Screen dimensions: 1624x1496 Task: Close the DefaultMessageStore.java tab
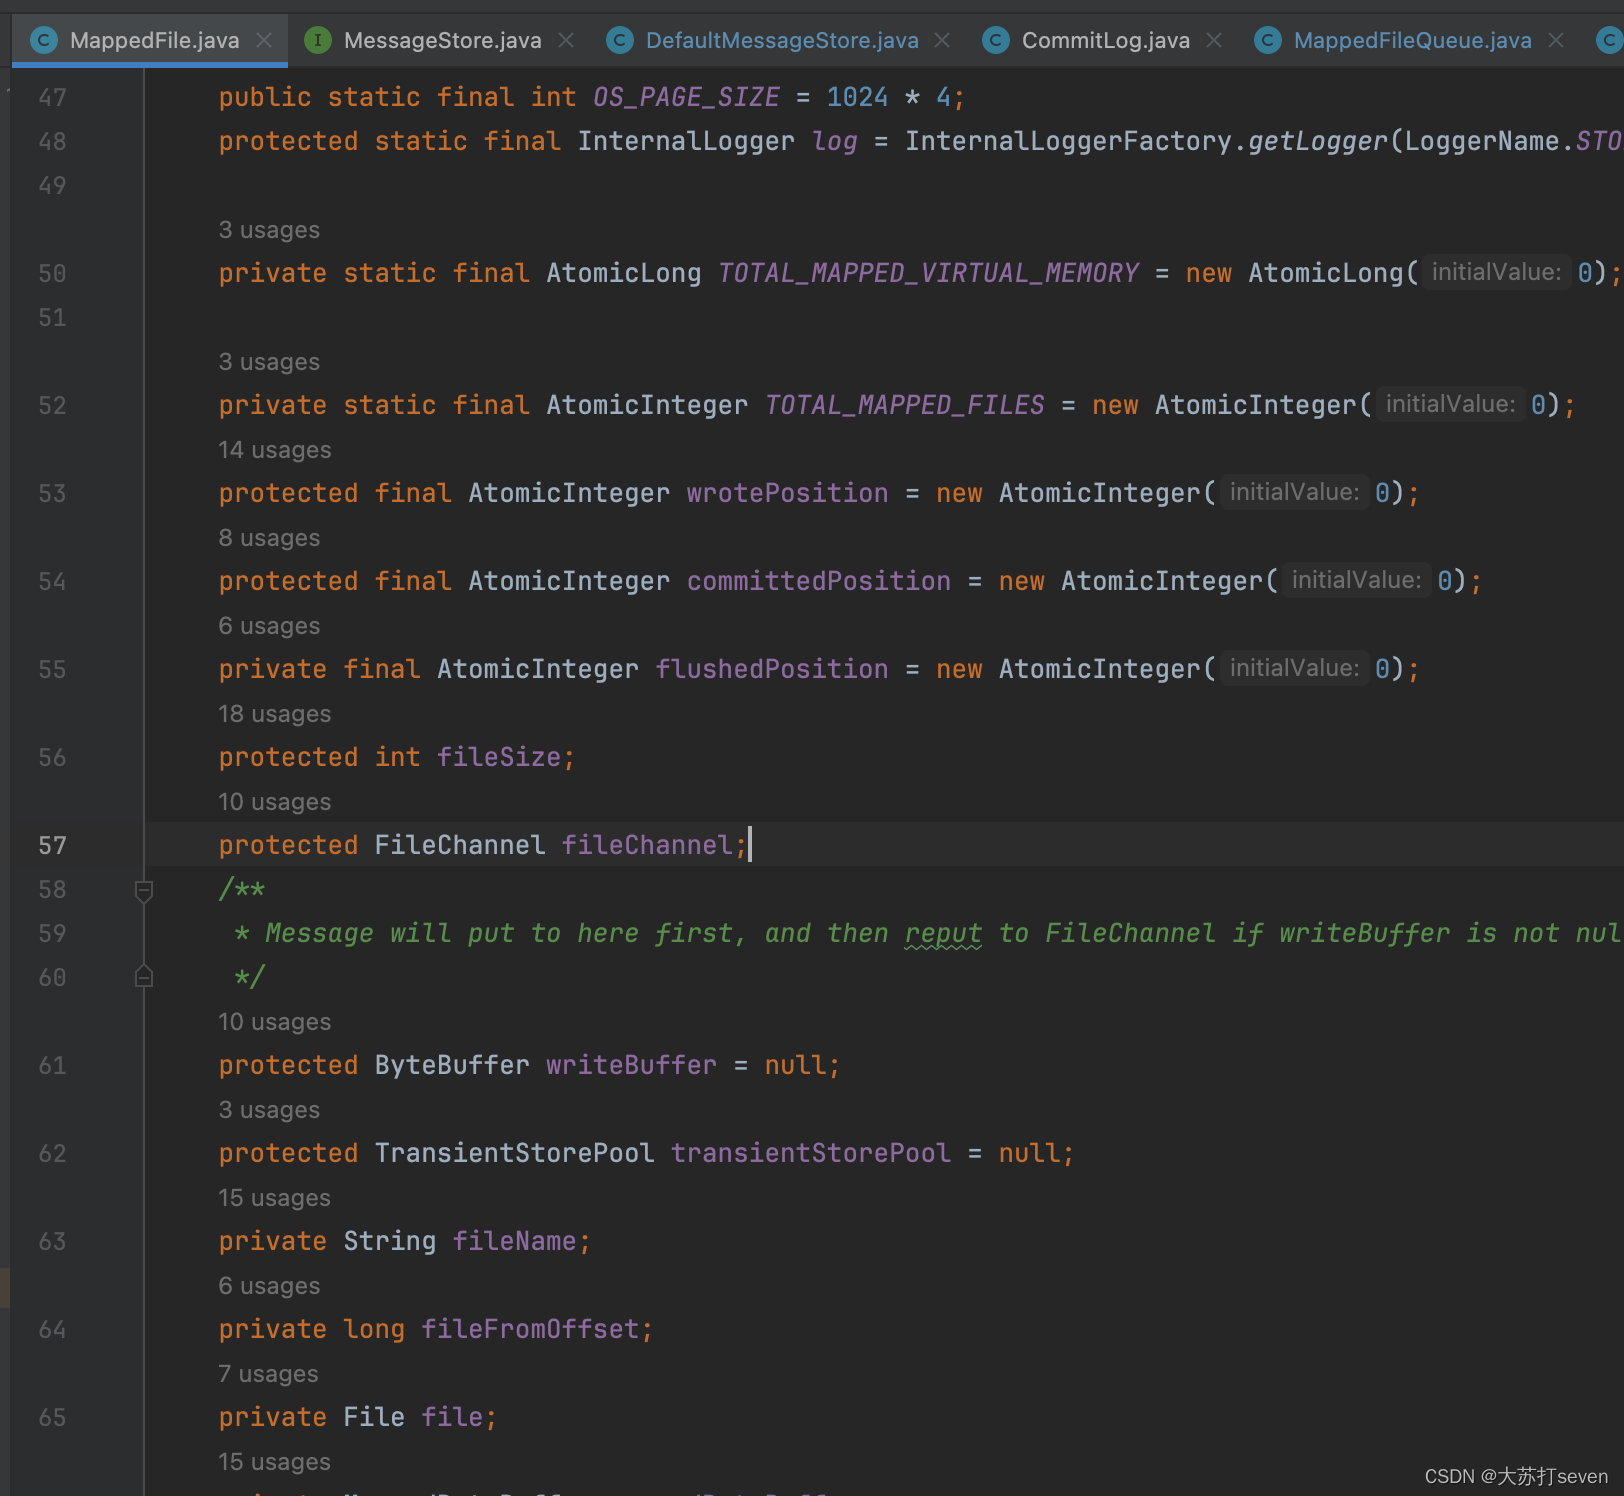pos(942,40)
